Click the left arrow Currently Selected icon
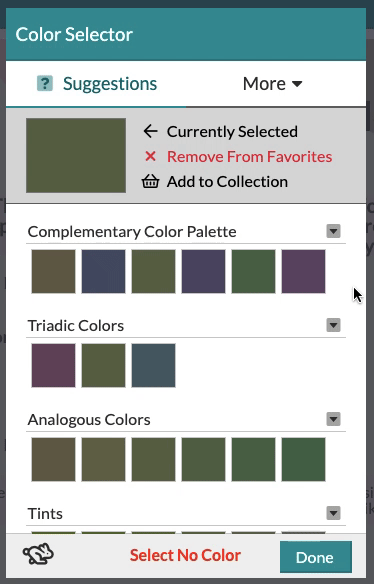Screen dimensions: 374x584 coord(150,131)
